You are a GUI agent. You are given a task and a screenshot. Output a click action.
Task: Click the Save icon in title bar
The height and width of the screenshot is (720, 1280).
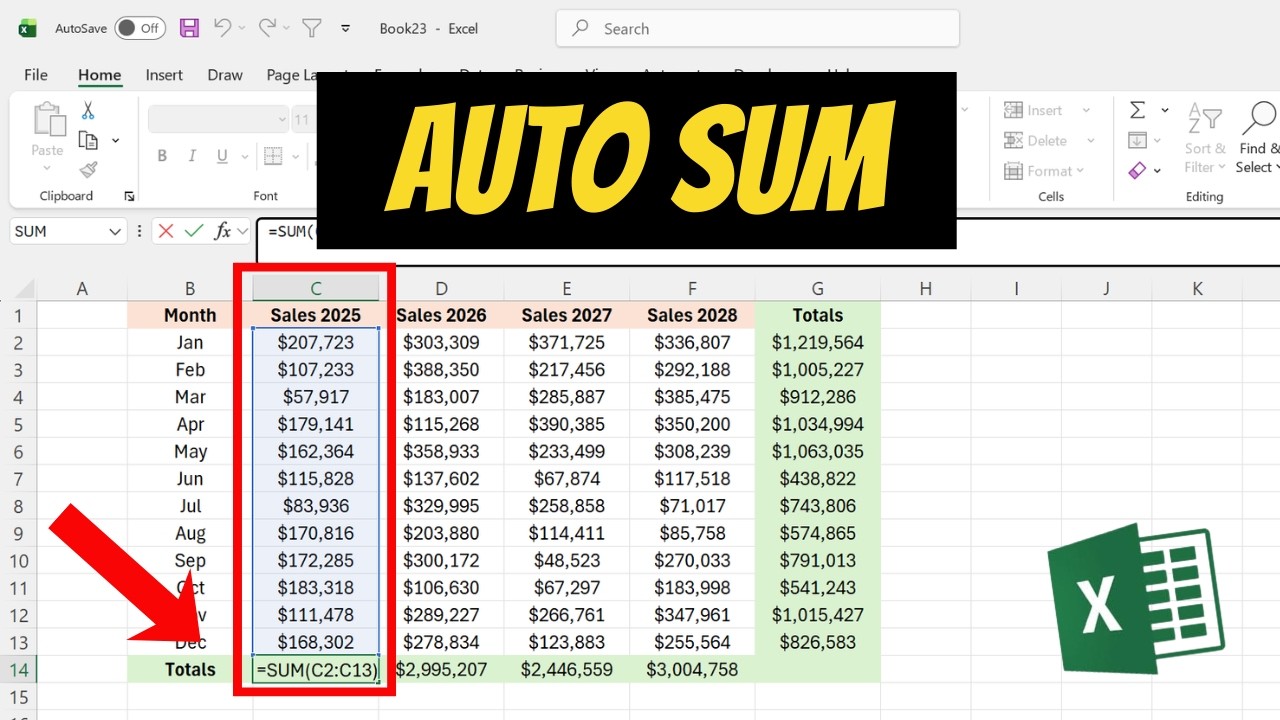point(189,28)
